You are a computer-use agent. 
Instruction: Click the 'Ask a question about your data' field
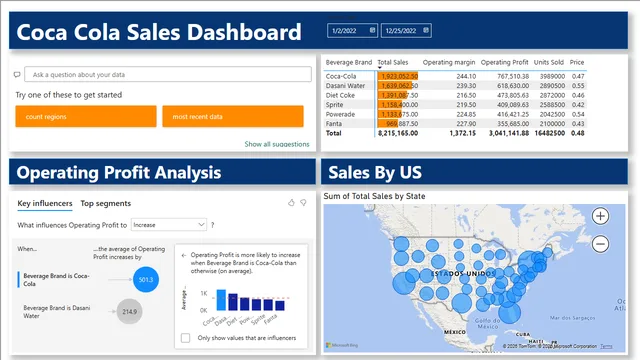[168, 75]
